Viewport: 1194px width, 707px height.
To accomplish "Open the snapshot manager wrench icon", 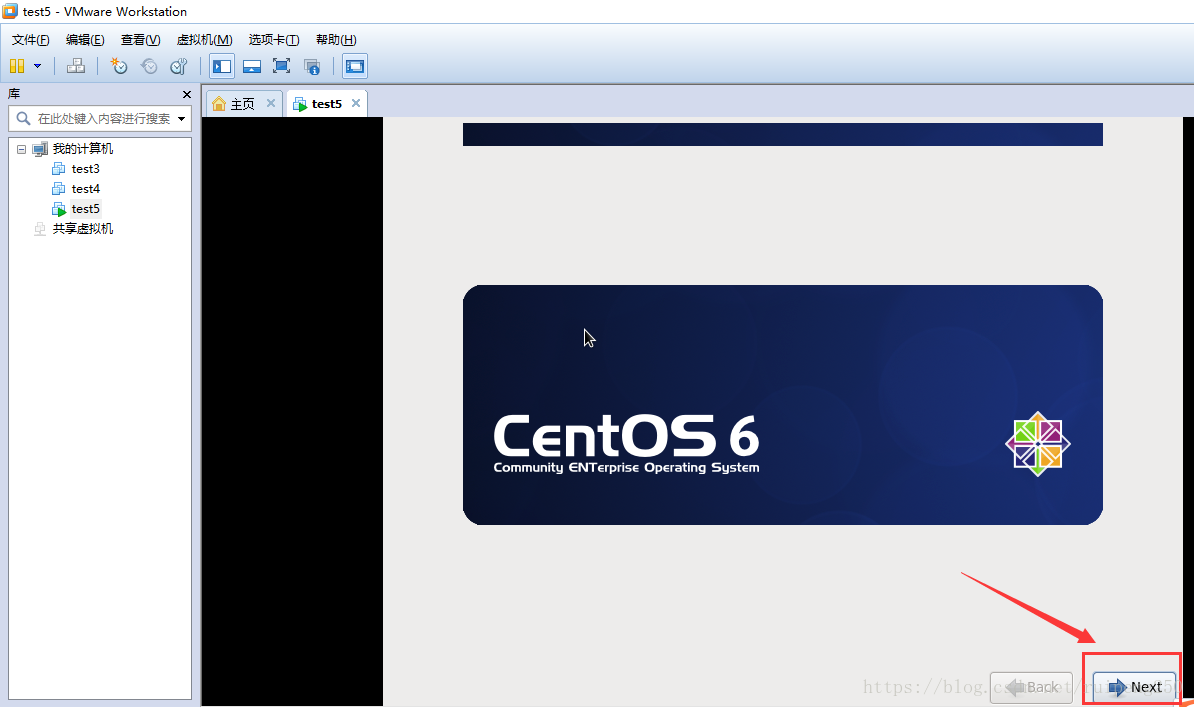I will coord(179,66).
